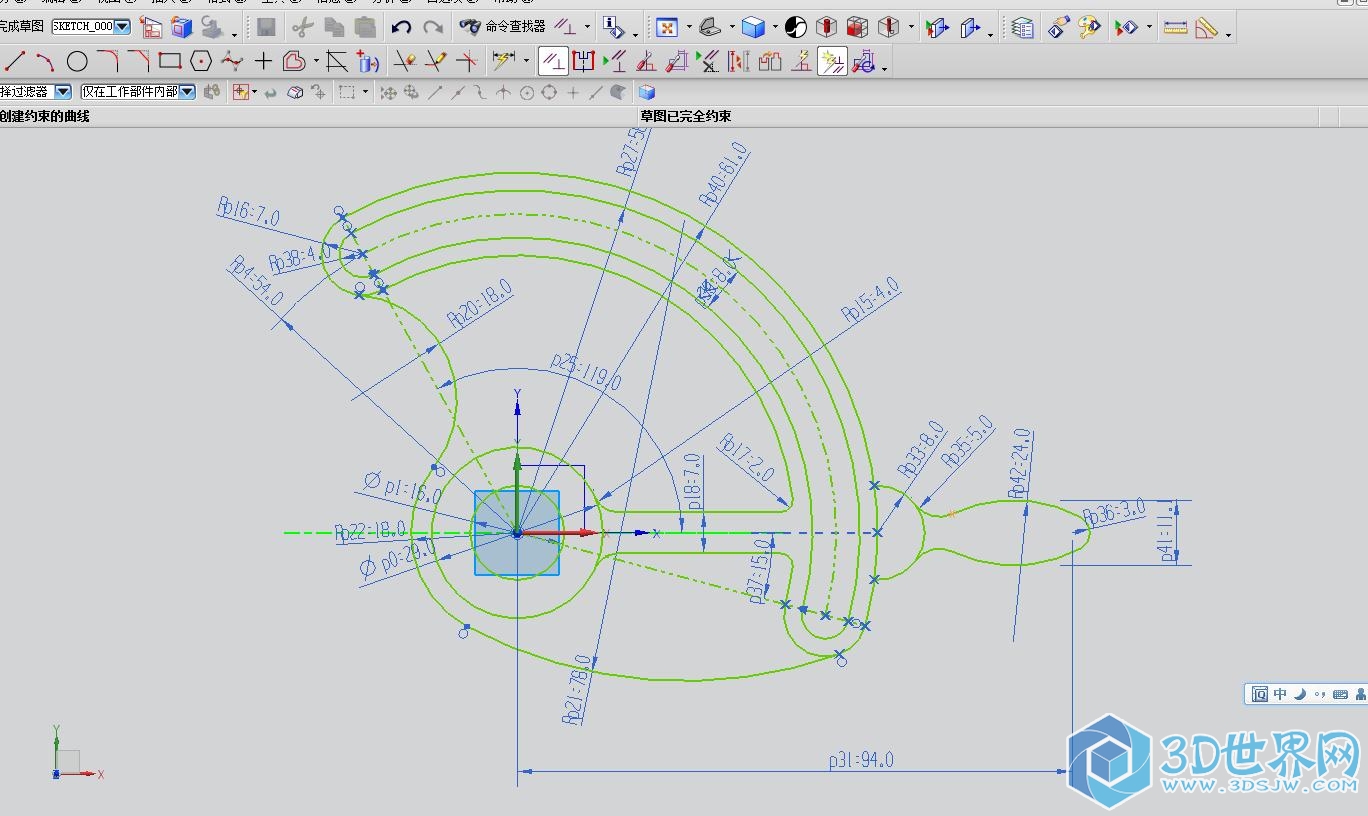Expand the Offset Curve dropdown arrow
The height and width of the screenshot is (816, 1368).
[316, 61]
